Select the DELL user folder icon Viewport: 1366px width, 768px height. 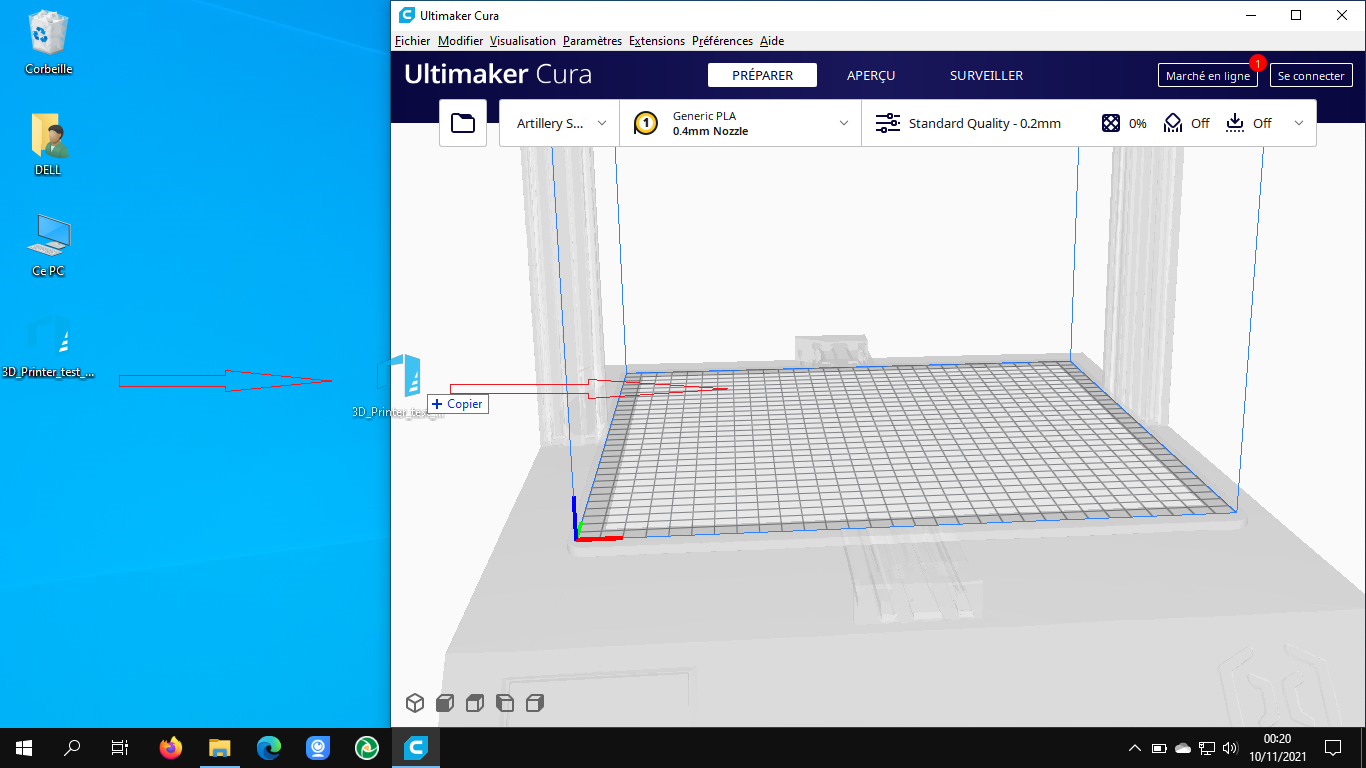(48, 143)
